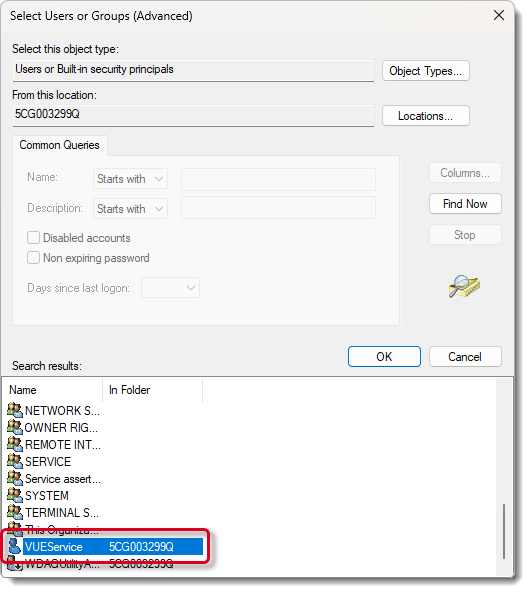Open the Description Starts with dropdown
The image size is (530, 593).
131,209
